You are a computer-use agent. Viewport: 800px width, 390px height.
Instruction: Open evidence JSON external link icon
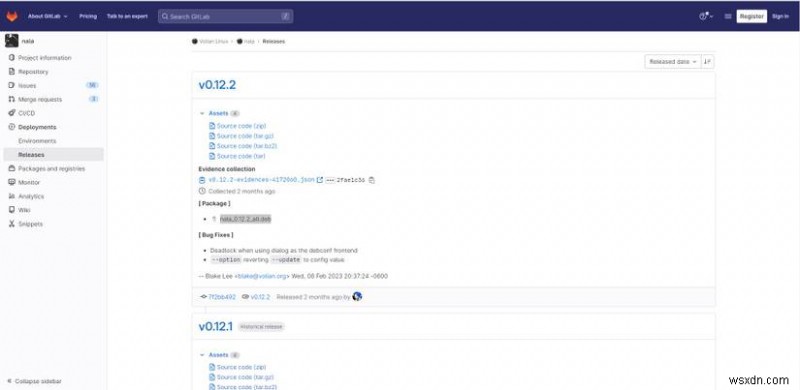(320, 180)
